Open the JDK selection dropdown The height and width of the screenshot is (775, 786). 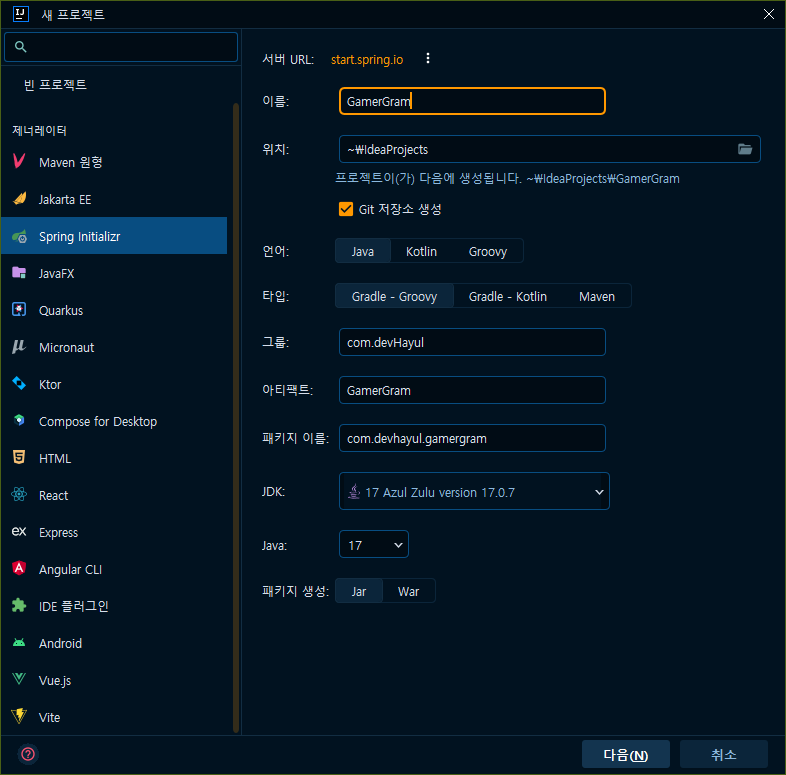coord(474,491)
